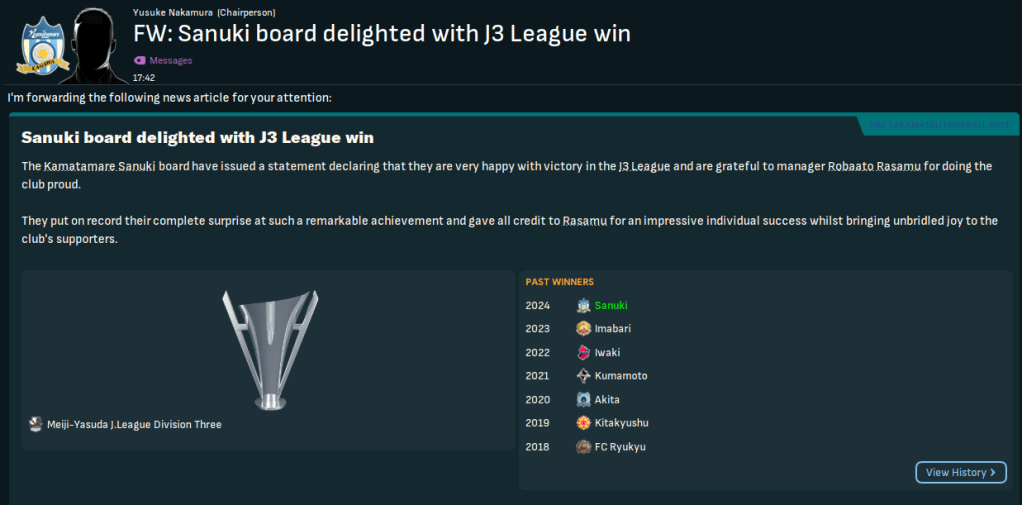Select Imabari team name from past winners
This screenshot has width=1022, height=505.
(612, 329)
